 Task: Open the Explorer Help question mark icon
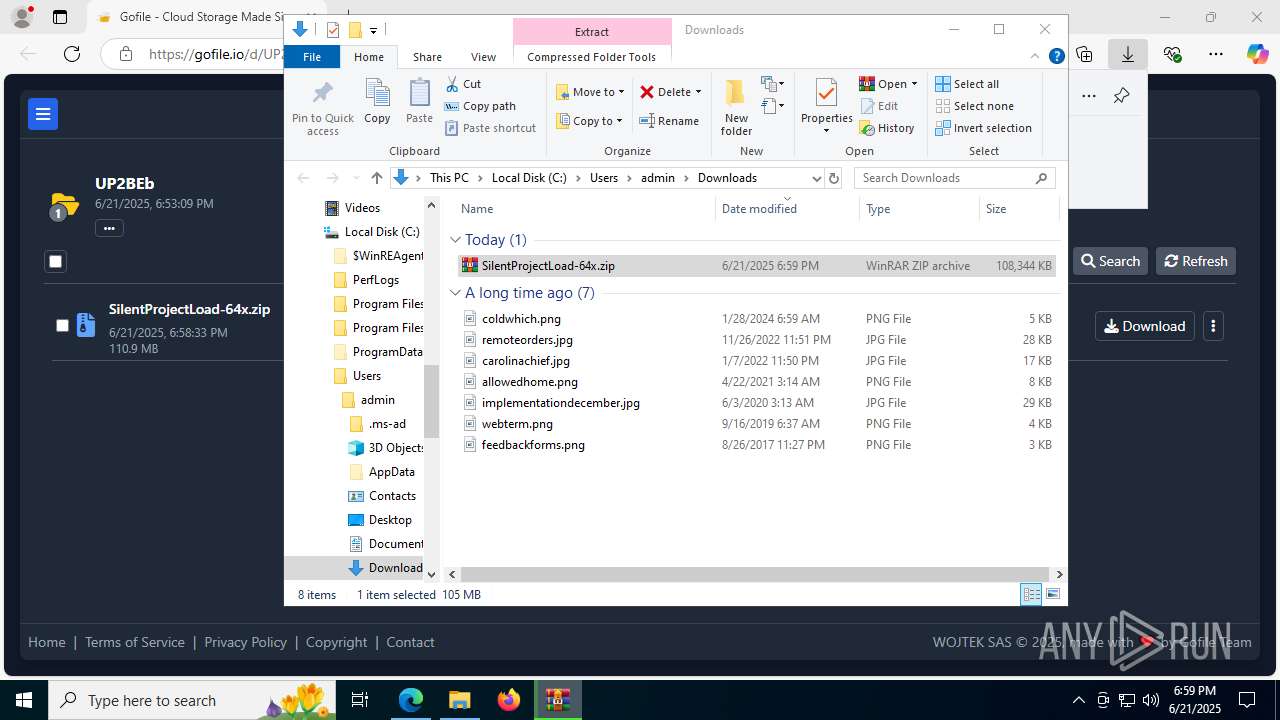coord(1056,57)
